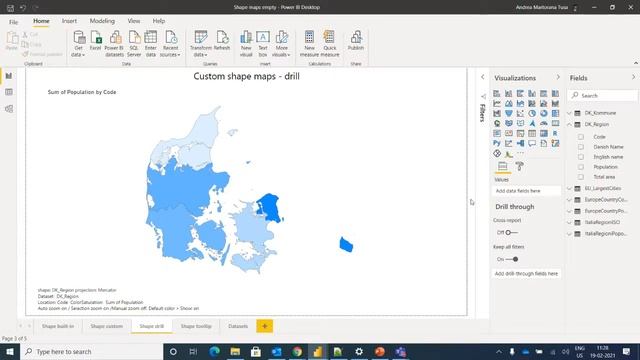The height and width of the screenshot is (360, 640).
Task: Open the Format paint roller pane
Action: (x=519, y=166)
